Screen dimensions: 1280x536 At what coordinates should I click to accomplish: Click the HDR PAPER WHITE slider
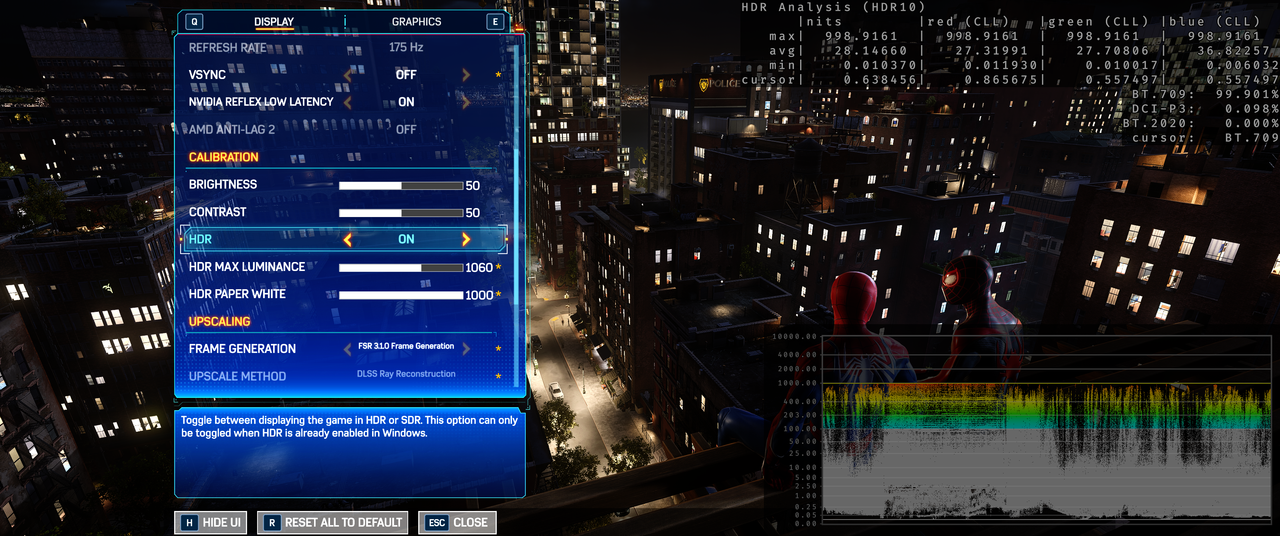click(x=401, y=295)
